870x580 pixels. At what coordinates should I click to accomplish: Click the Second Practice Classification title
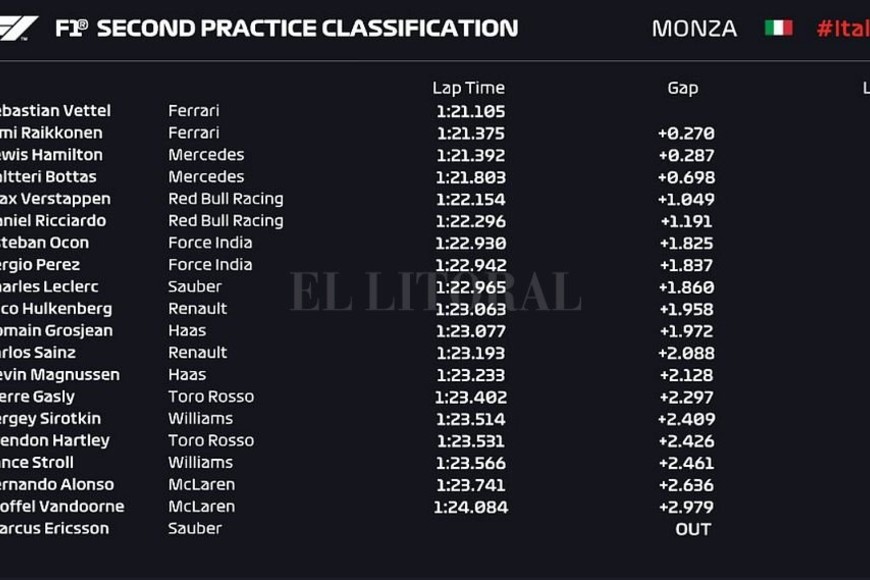(x=307, y=28)
